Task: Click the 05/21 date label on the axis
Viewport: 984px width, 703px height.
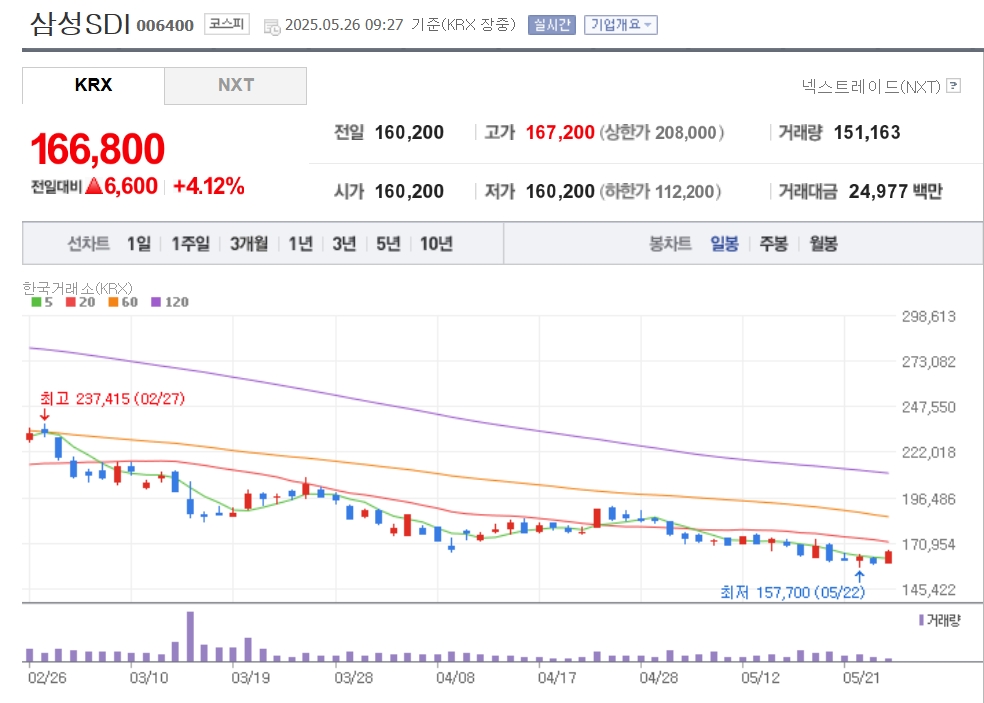Action: point(861,678)
